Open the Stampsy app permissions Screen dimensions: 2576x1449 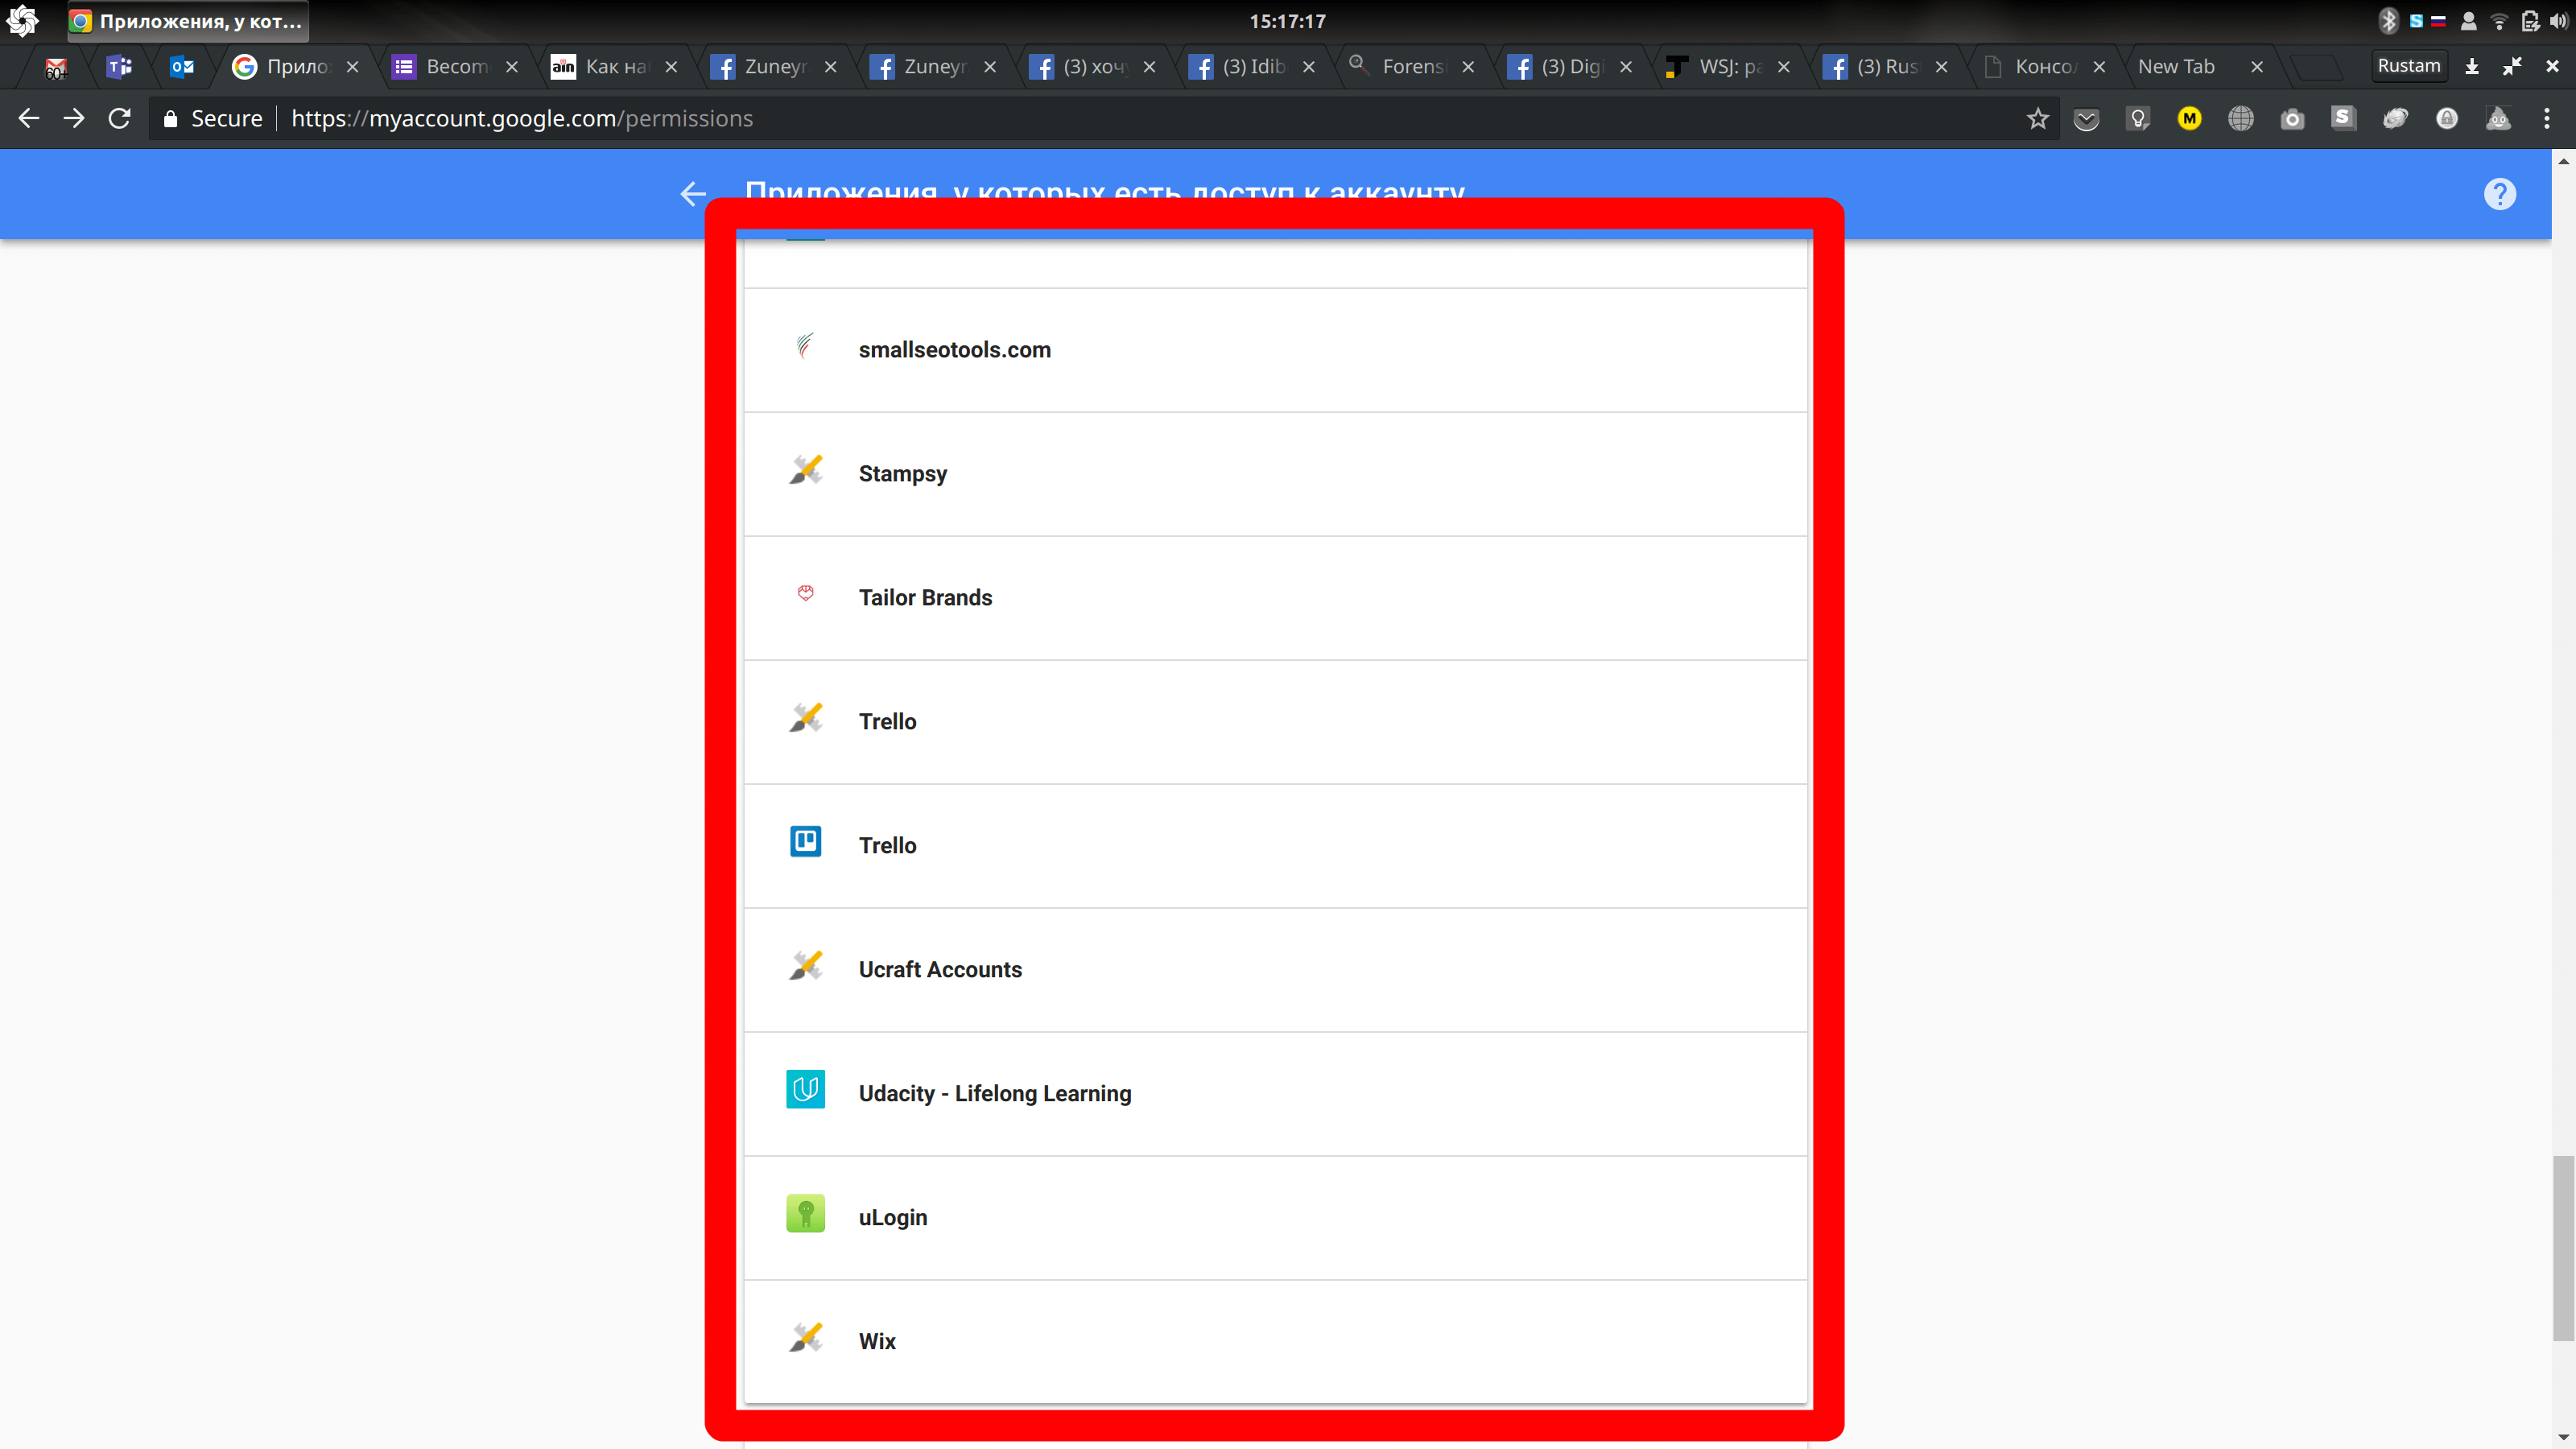[902, 474]
